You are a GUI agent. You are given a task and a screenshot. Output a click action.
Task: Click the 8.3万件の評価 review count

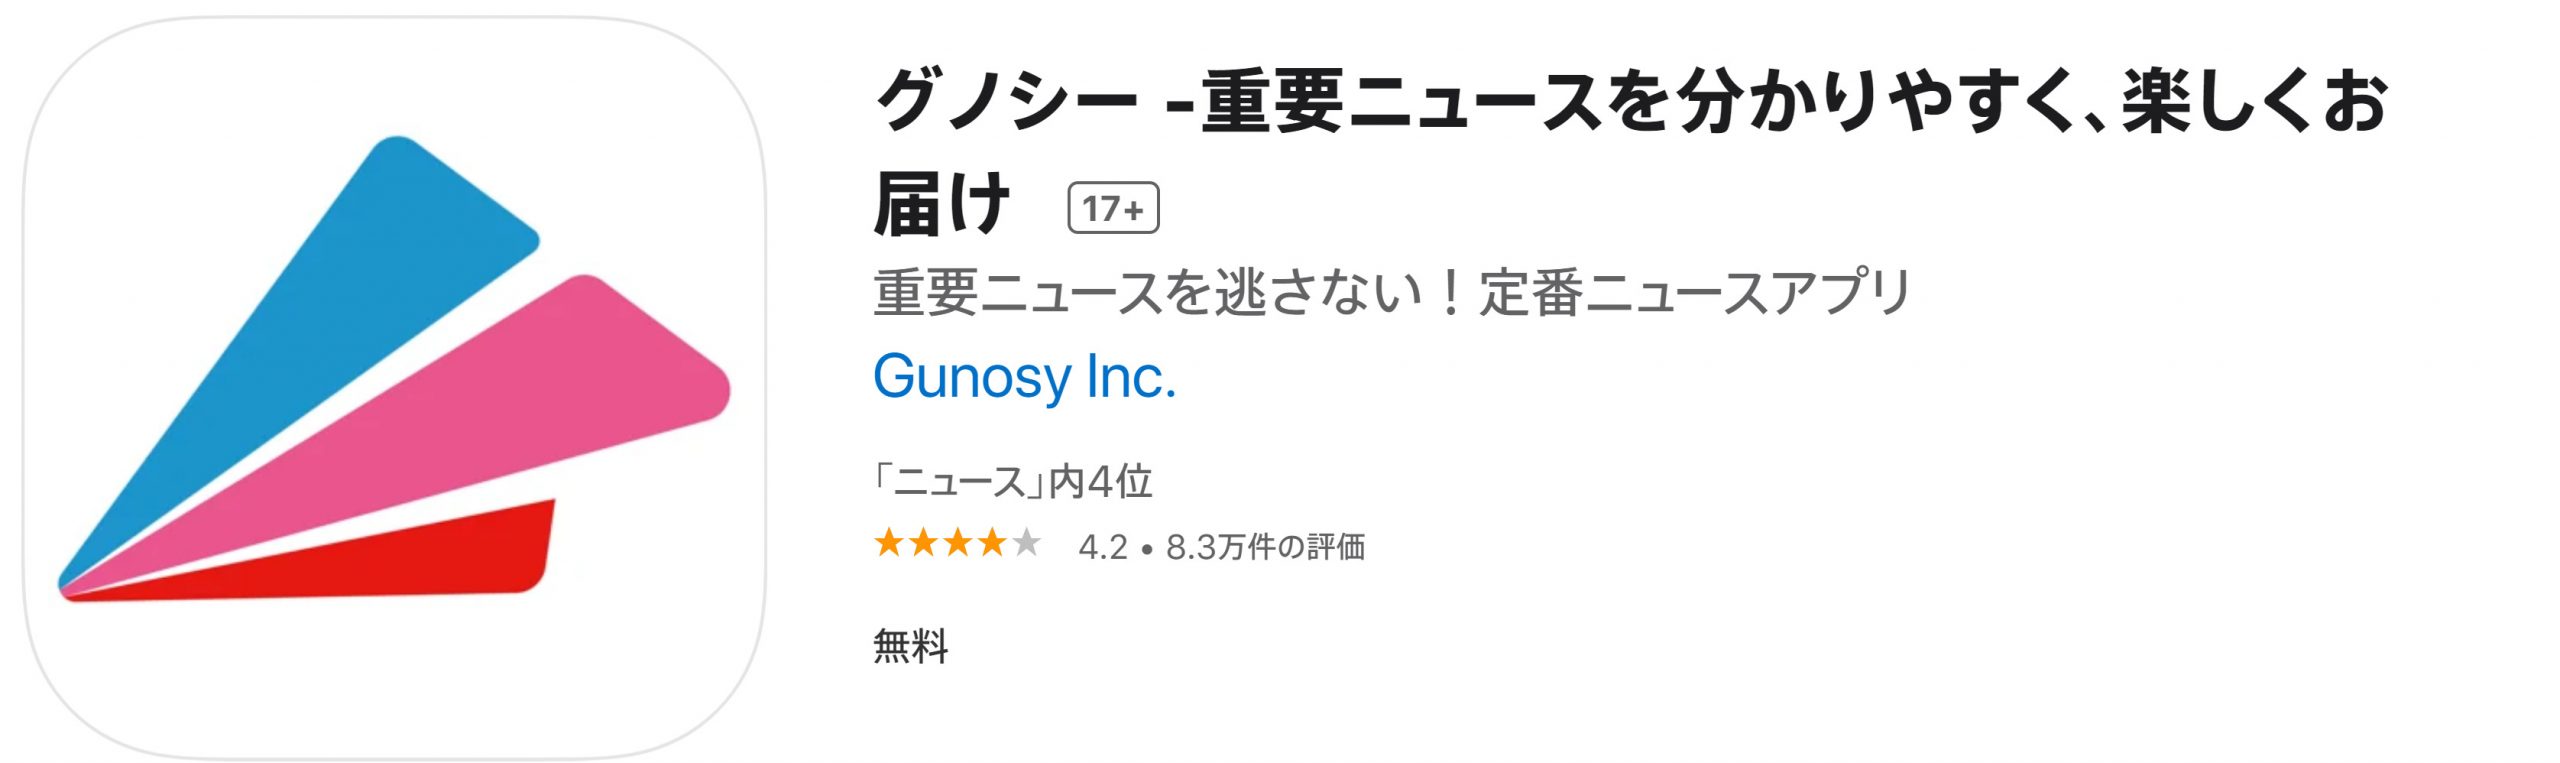(1265, 547)
